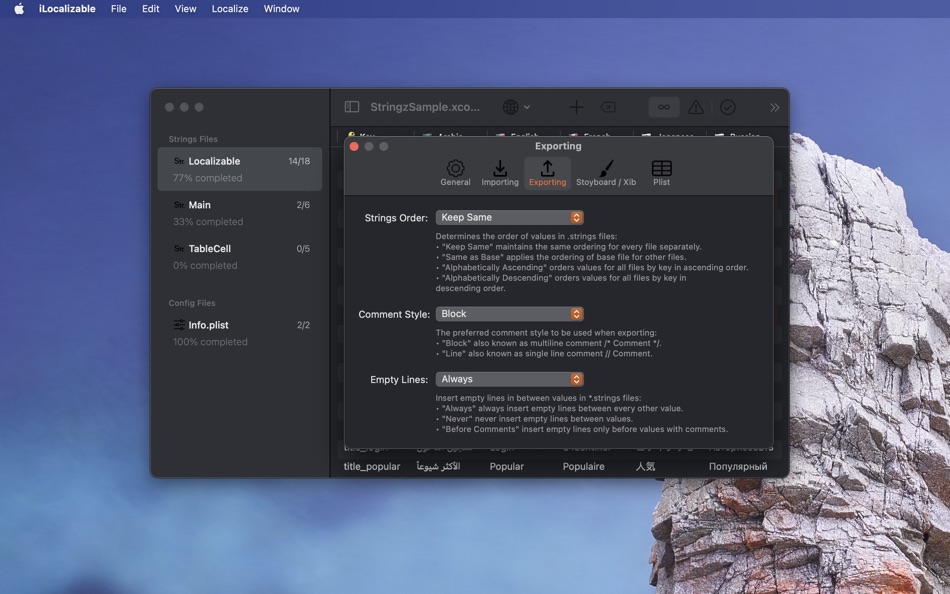
Task: Click the StringzSample.xco... window title
Action: tap(425, 107)
